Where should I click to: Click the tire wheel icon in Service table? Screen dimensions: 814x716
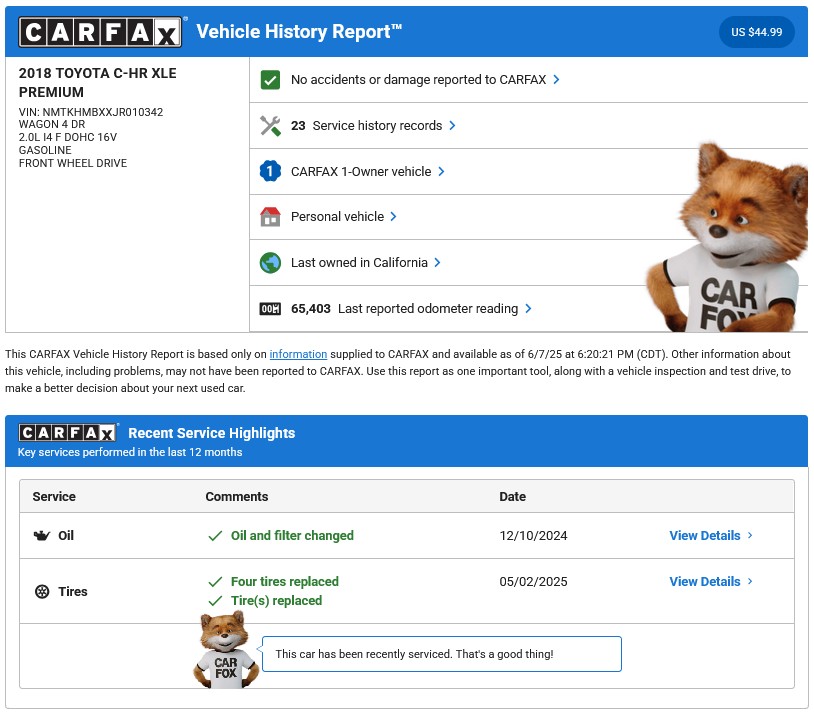click(x=42, y=591)
